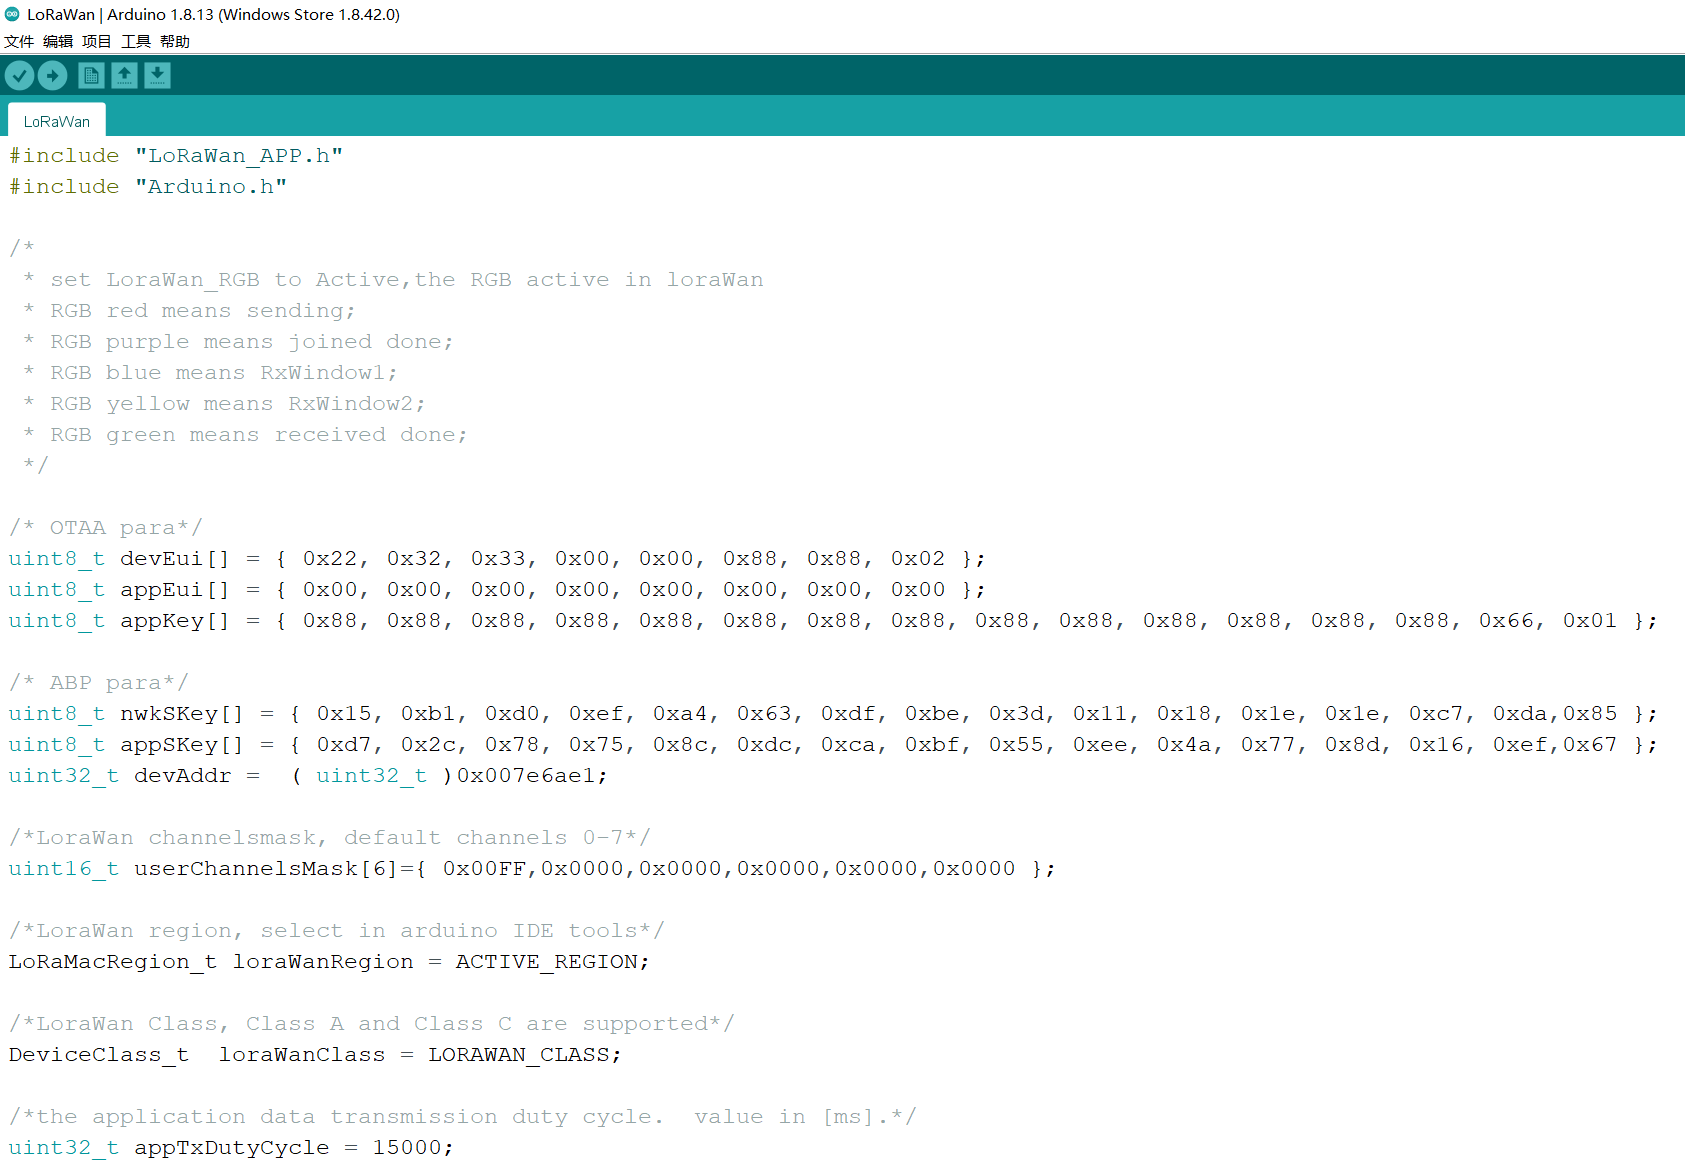
Task: Select the LoRaWan sketch tab
Action: [57, 121]
